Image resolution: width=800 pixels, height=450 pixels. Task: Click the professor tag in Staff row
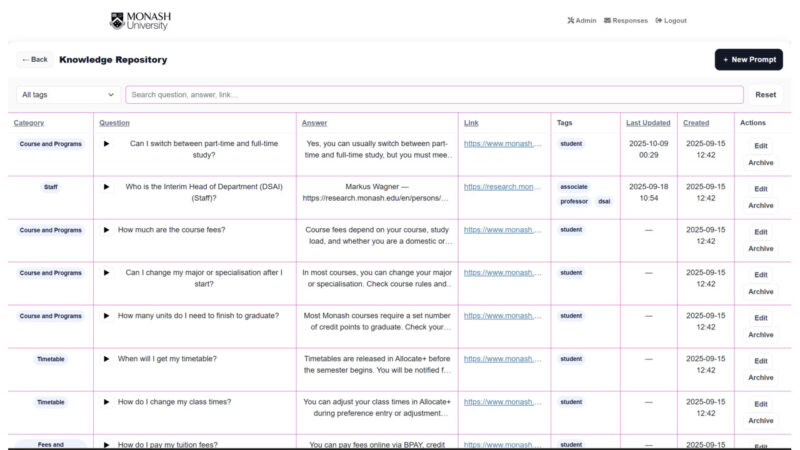pos(575,201)
